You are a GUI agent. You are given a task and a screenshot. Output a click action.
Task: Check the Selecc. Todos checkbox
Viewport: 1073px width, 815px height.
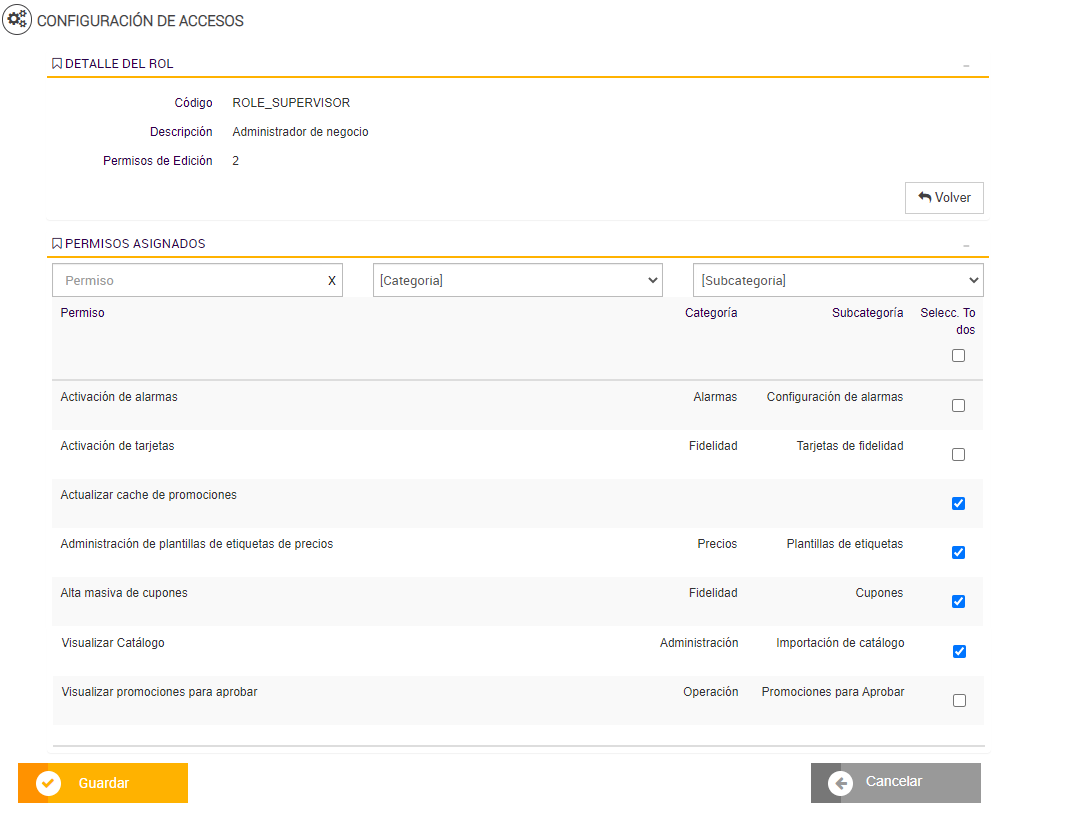(959, 356)
